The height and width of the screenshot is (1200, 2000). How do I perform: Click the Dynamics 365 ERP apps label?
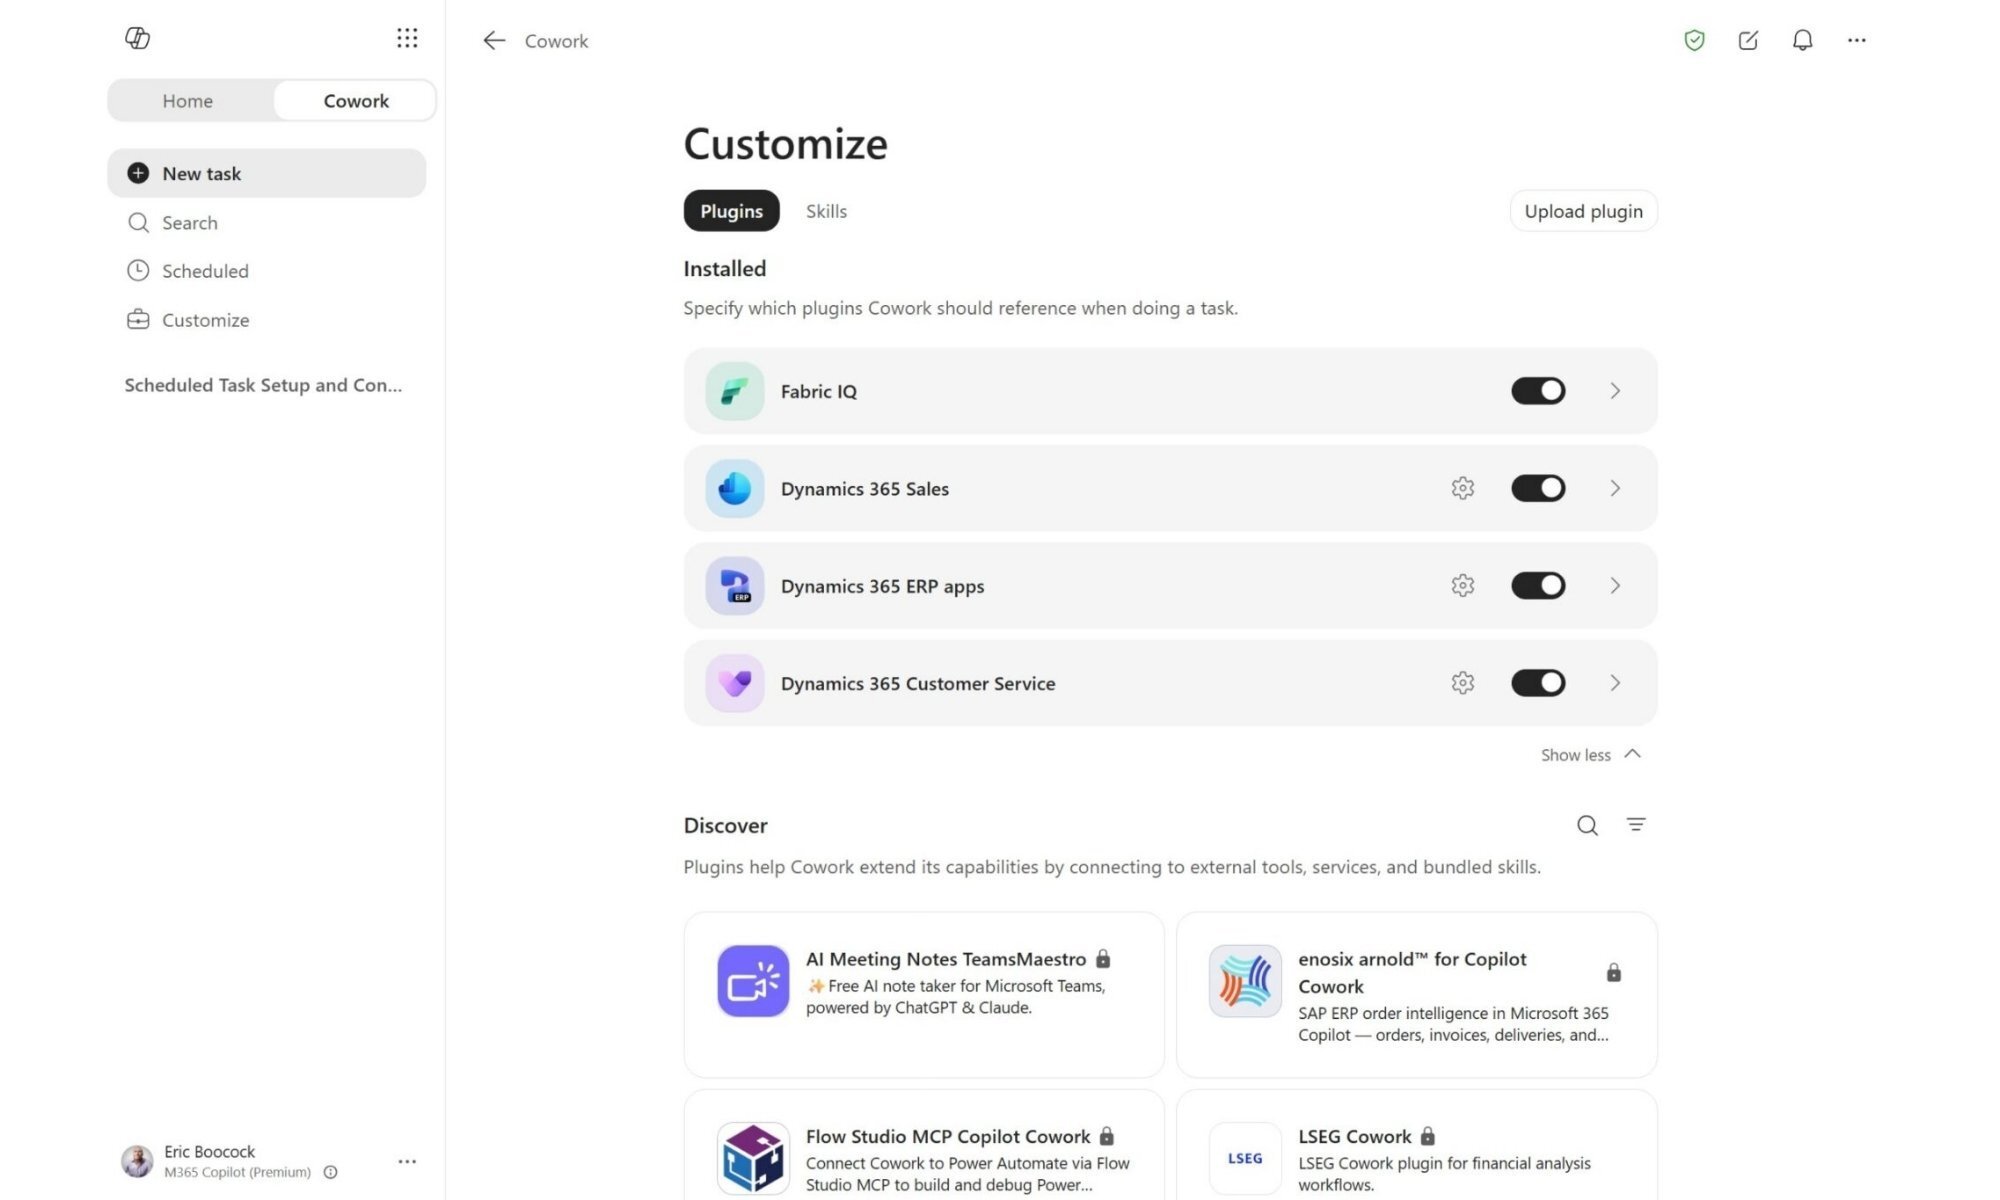click(x=882, y=586)
